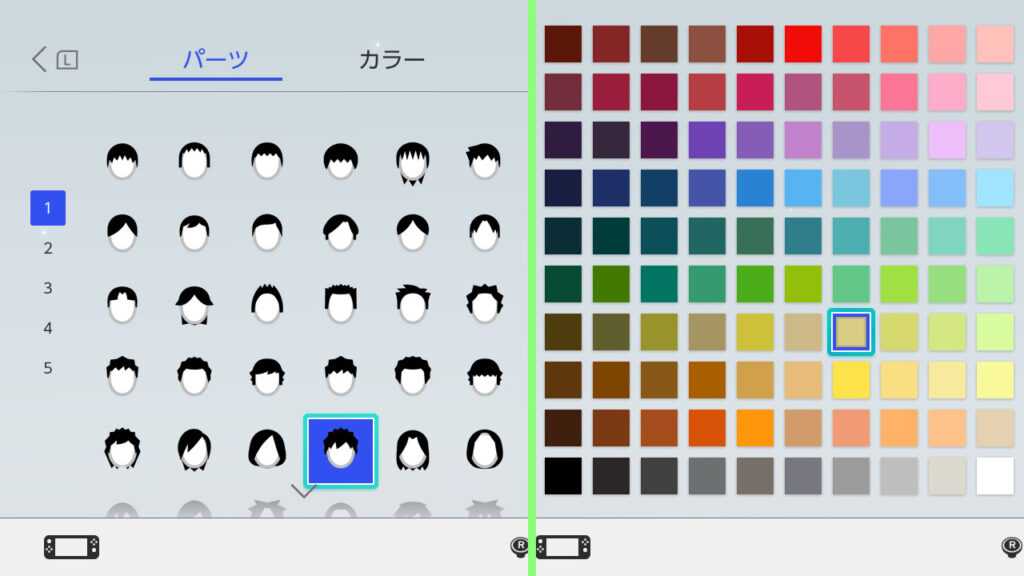Choose the flipped-out bob hairstyle in third row

195,305
